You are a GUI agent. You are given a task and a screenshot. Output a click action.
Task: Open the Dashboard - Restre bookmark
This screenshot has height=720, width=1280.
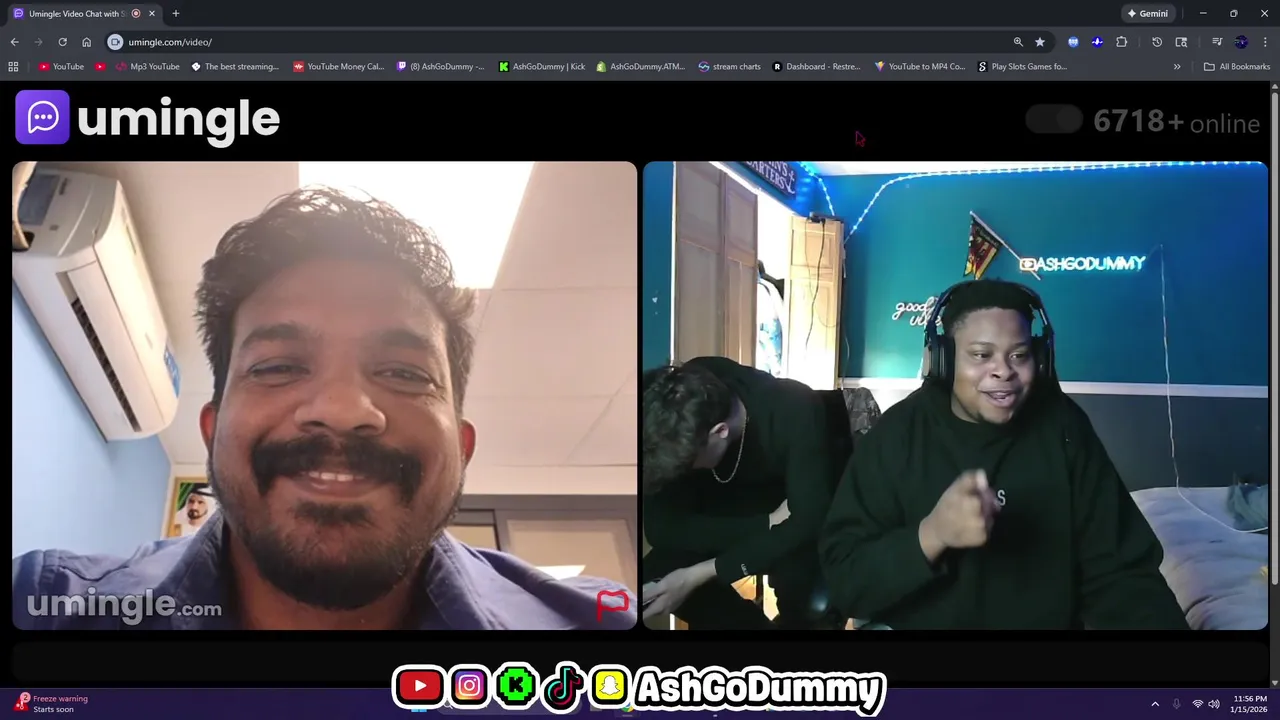click(x=816, y=66)
